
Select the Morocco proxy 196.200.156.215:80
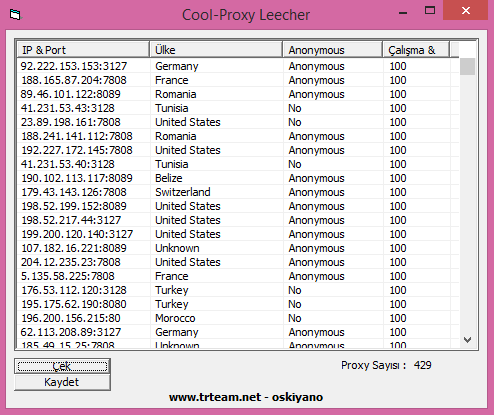[x=238, y=318]
